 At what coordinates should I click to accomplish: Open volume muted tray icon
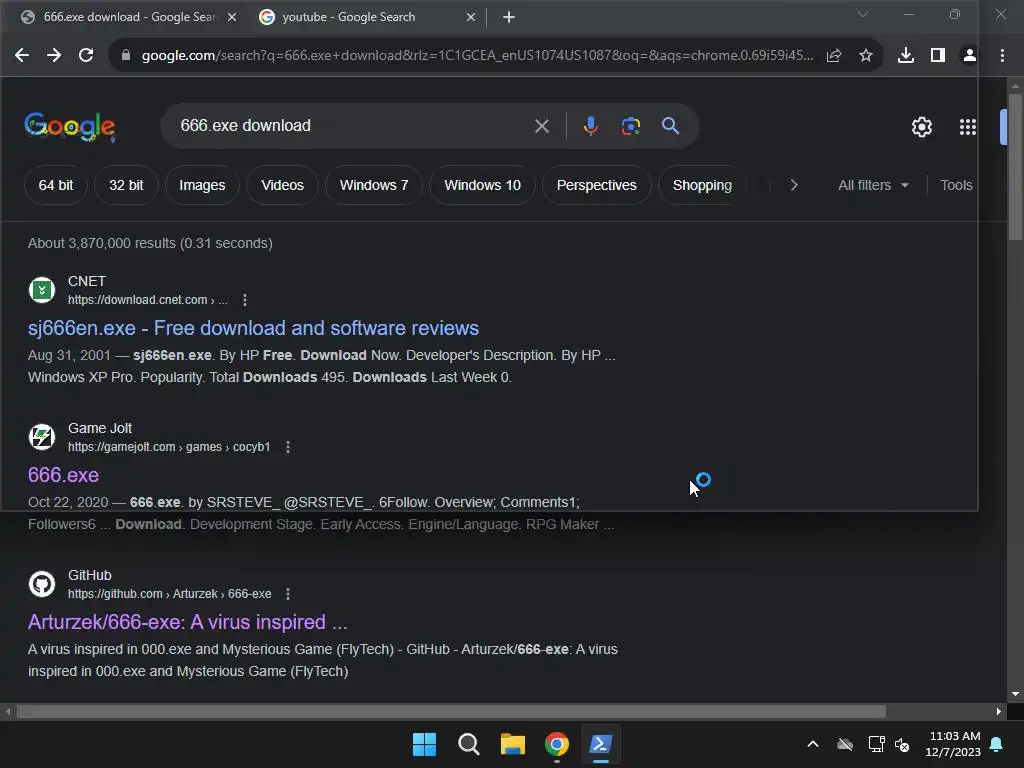(x=903, y=744)
